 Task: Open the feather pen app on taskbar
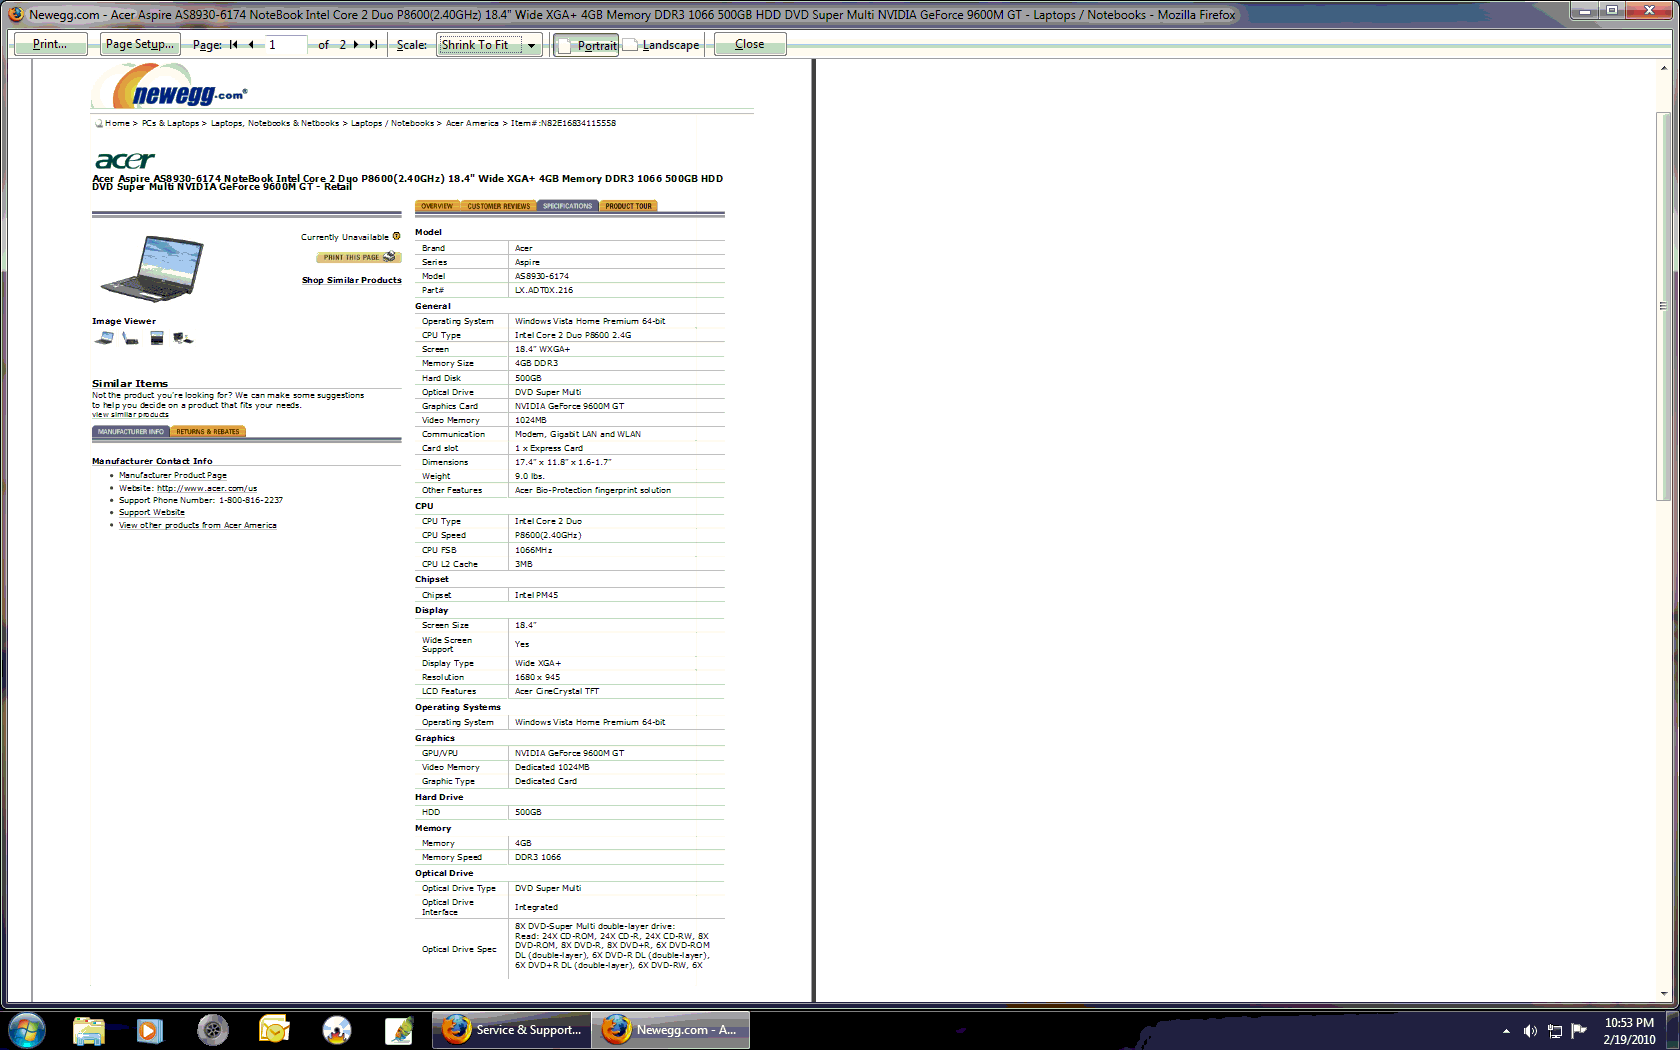click(x=399, y=1030)
